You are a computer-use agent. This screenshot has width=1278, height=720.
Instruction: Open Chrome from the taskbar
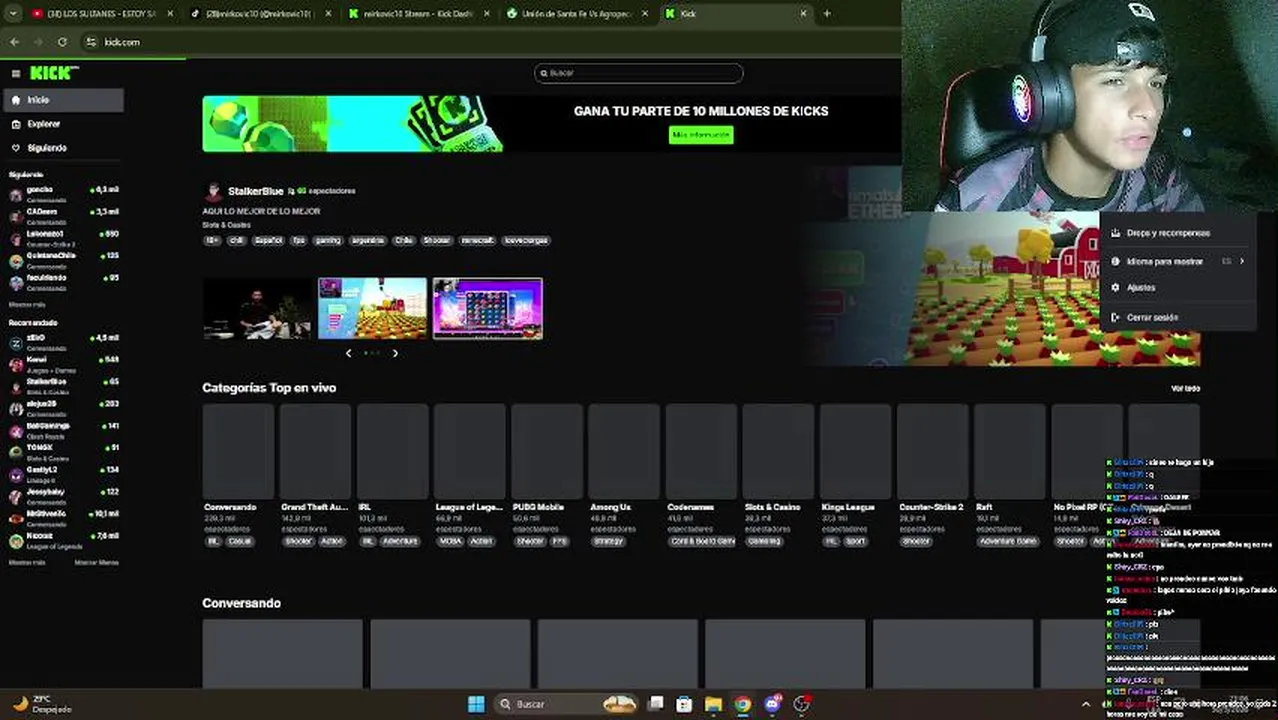tap(743, 704)
